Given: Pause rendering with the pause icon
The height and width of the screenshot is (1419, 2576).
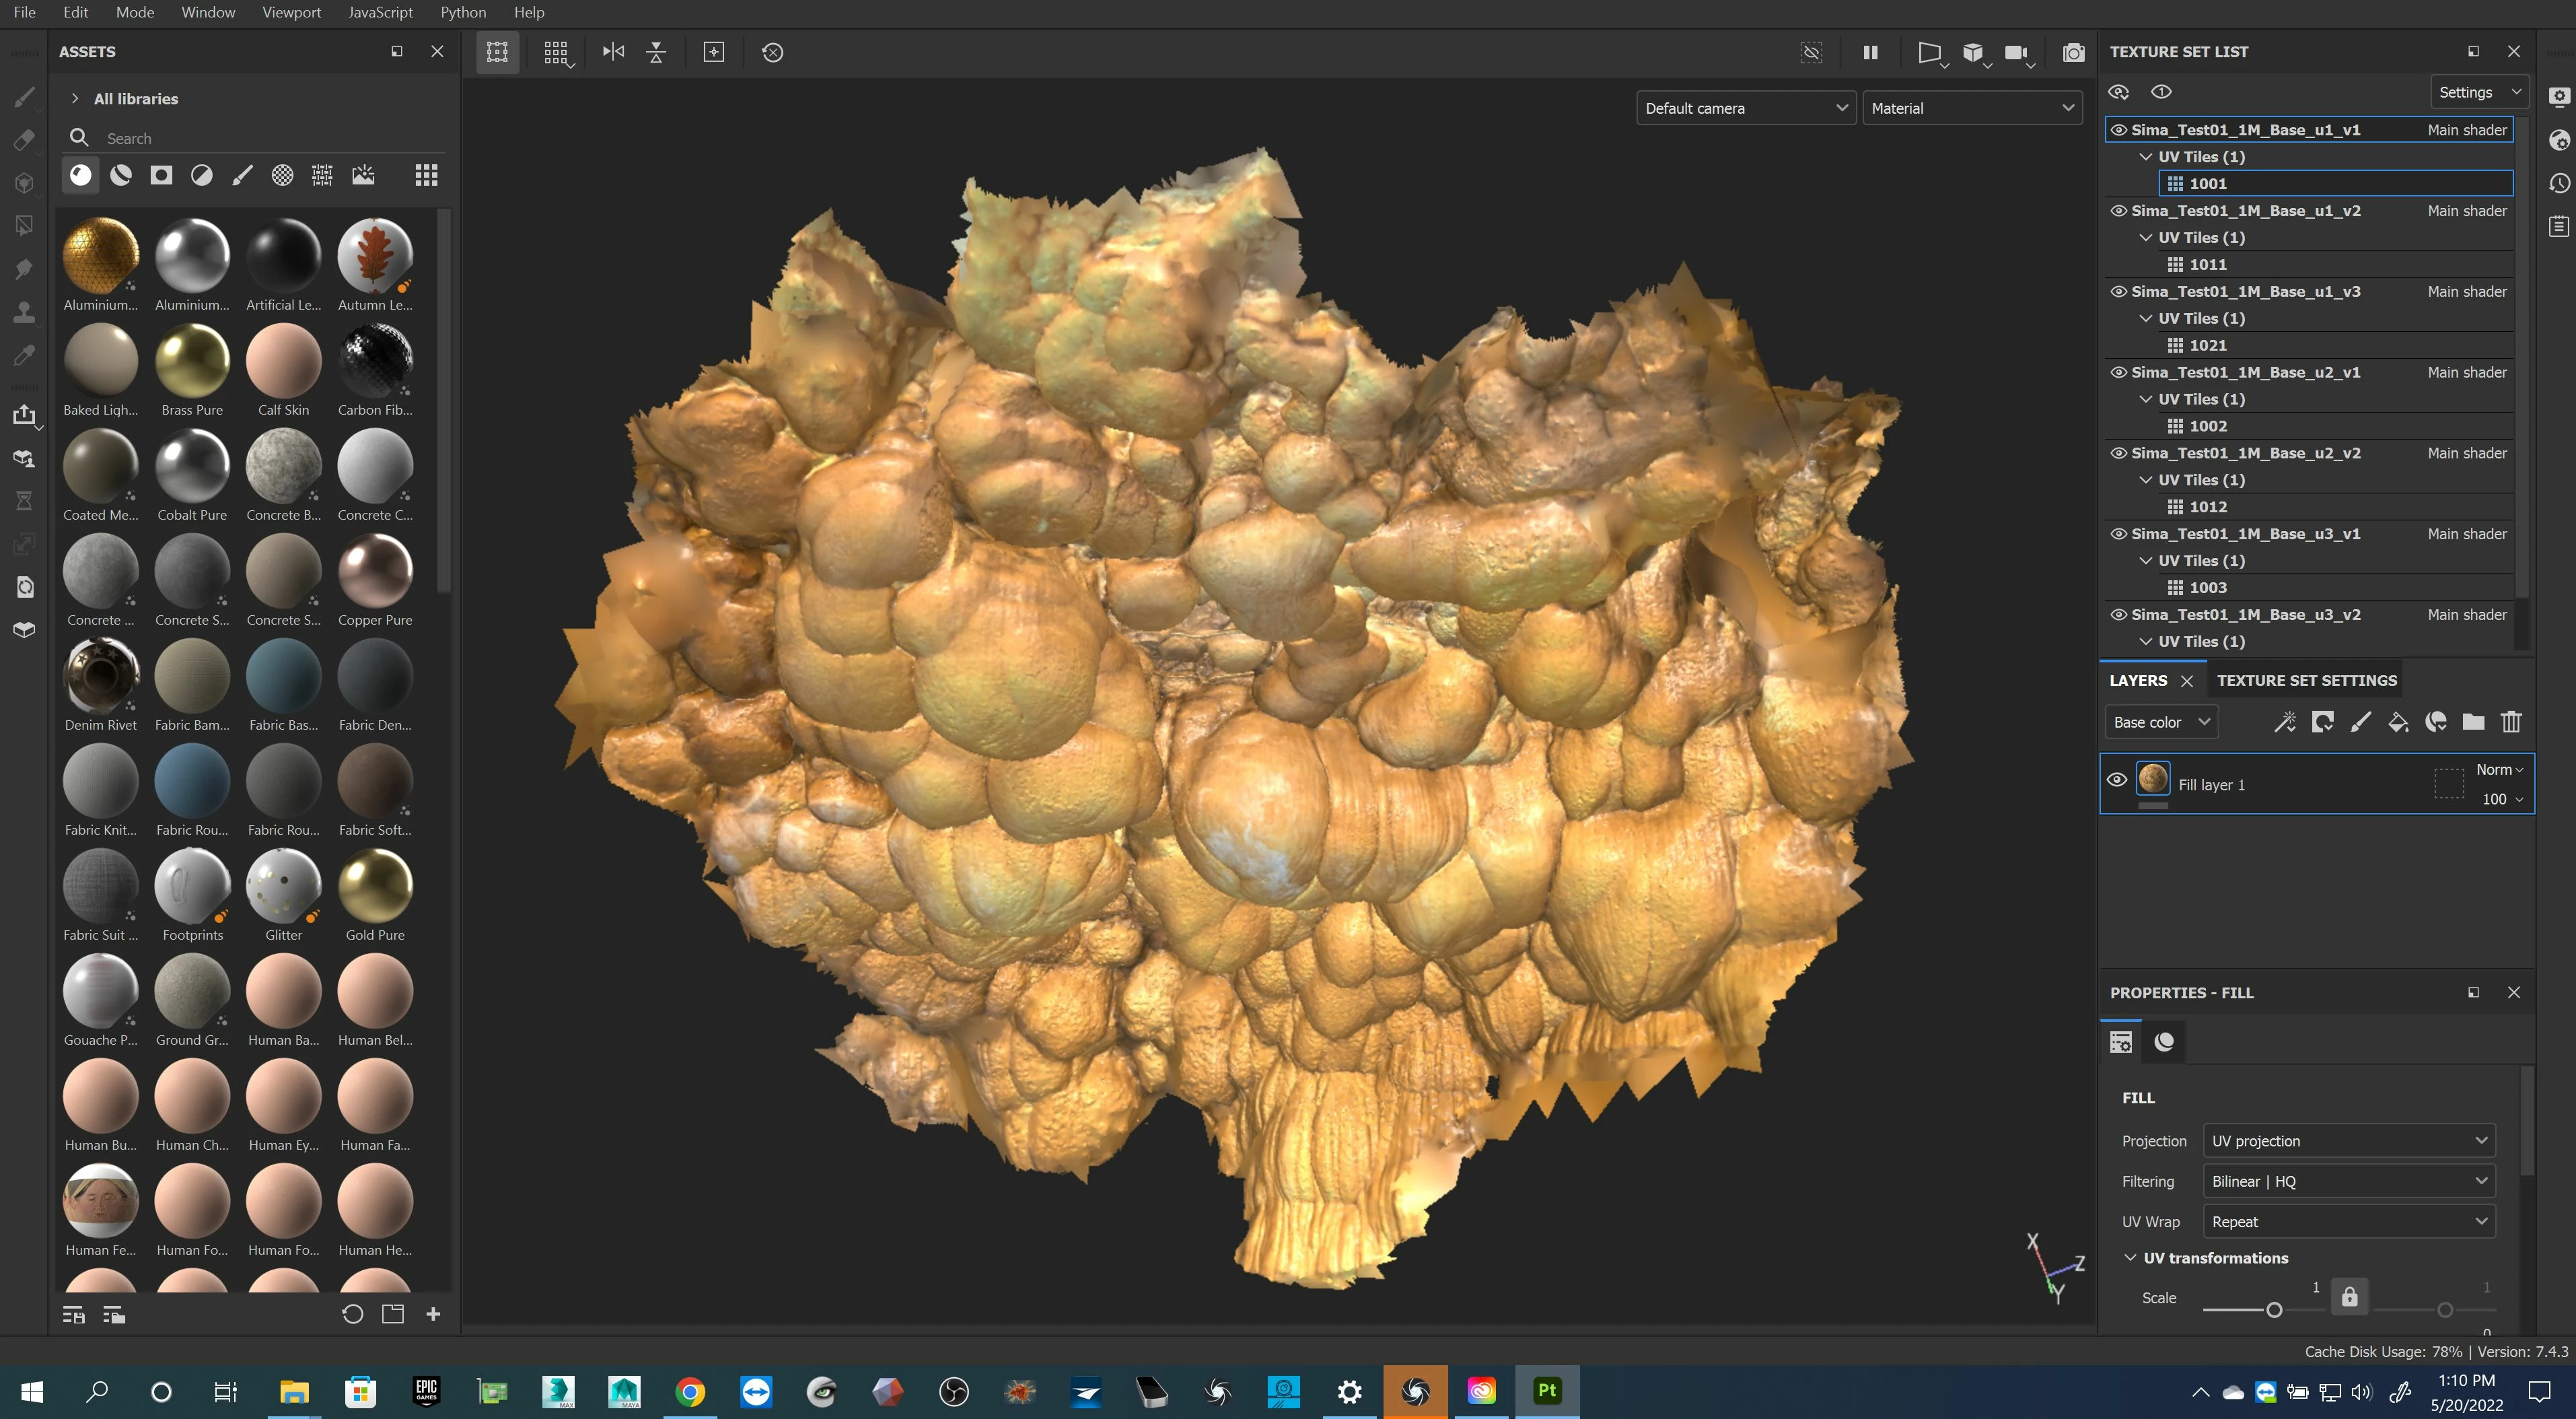Looking at the screenshot, I should point(1870,52).
